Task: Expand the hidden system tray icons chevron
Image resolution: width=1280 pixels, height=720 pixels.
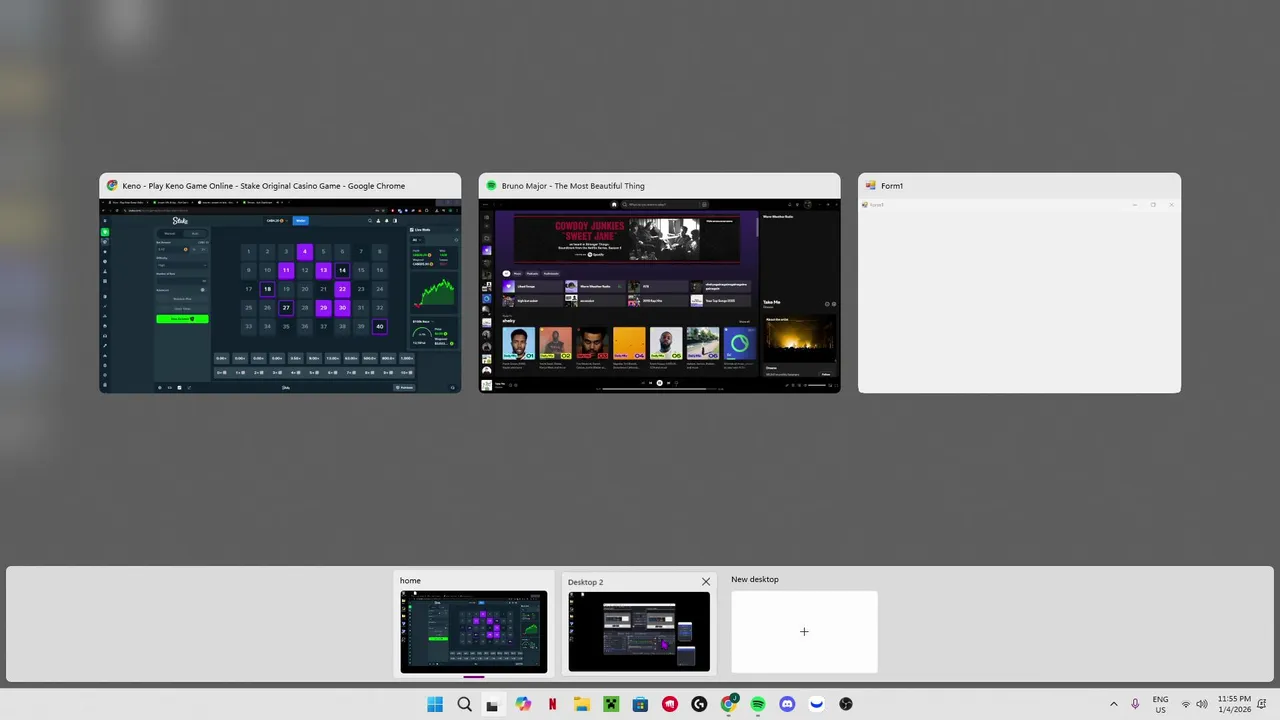Action: pos(1114,704)
